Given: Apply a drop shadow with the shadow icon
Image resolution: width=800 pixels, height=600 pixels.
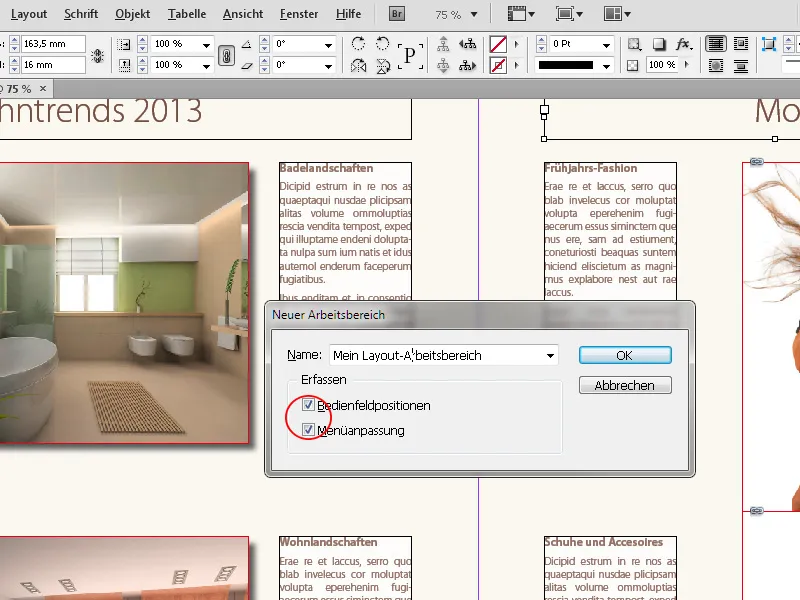Looking at the screenshot, I should 659,44.
